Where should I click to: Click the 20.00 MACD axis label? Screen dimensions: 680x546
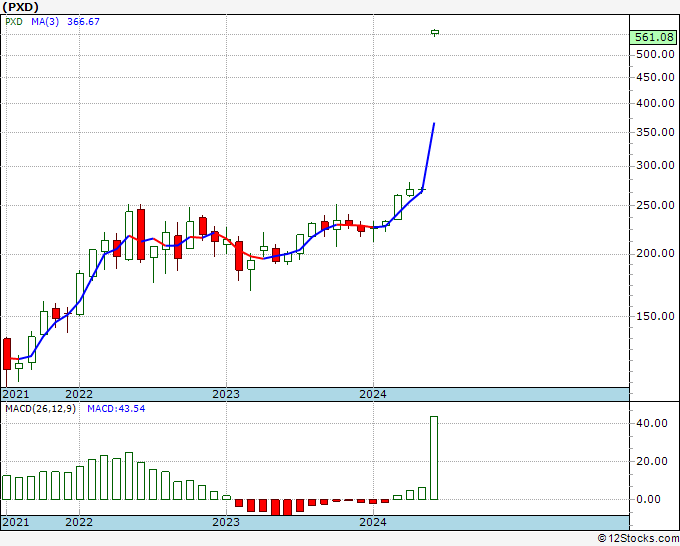point(652,461)
